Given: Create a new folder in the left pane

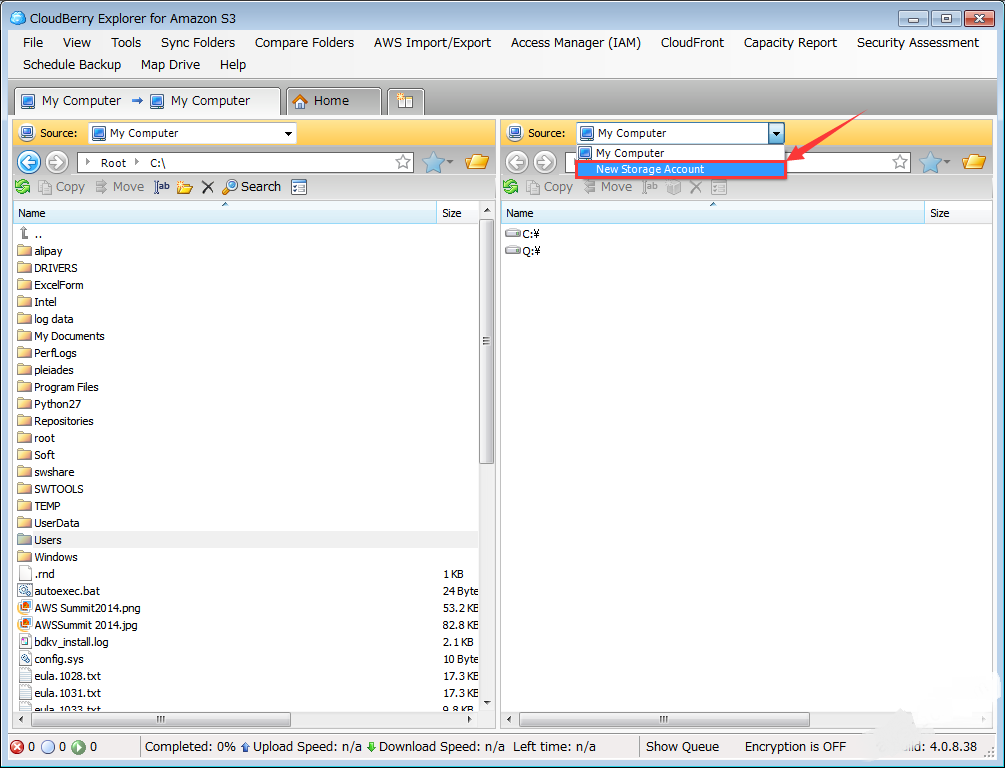Looking at the screenshot, I should [x=185, y=187].
